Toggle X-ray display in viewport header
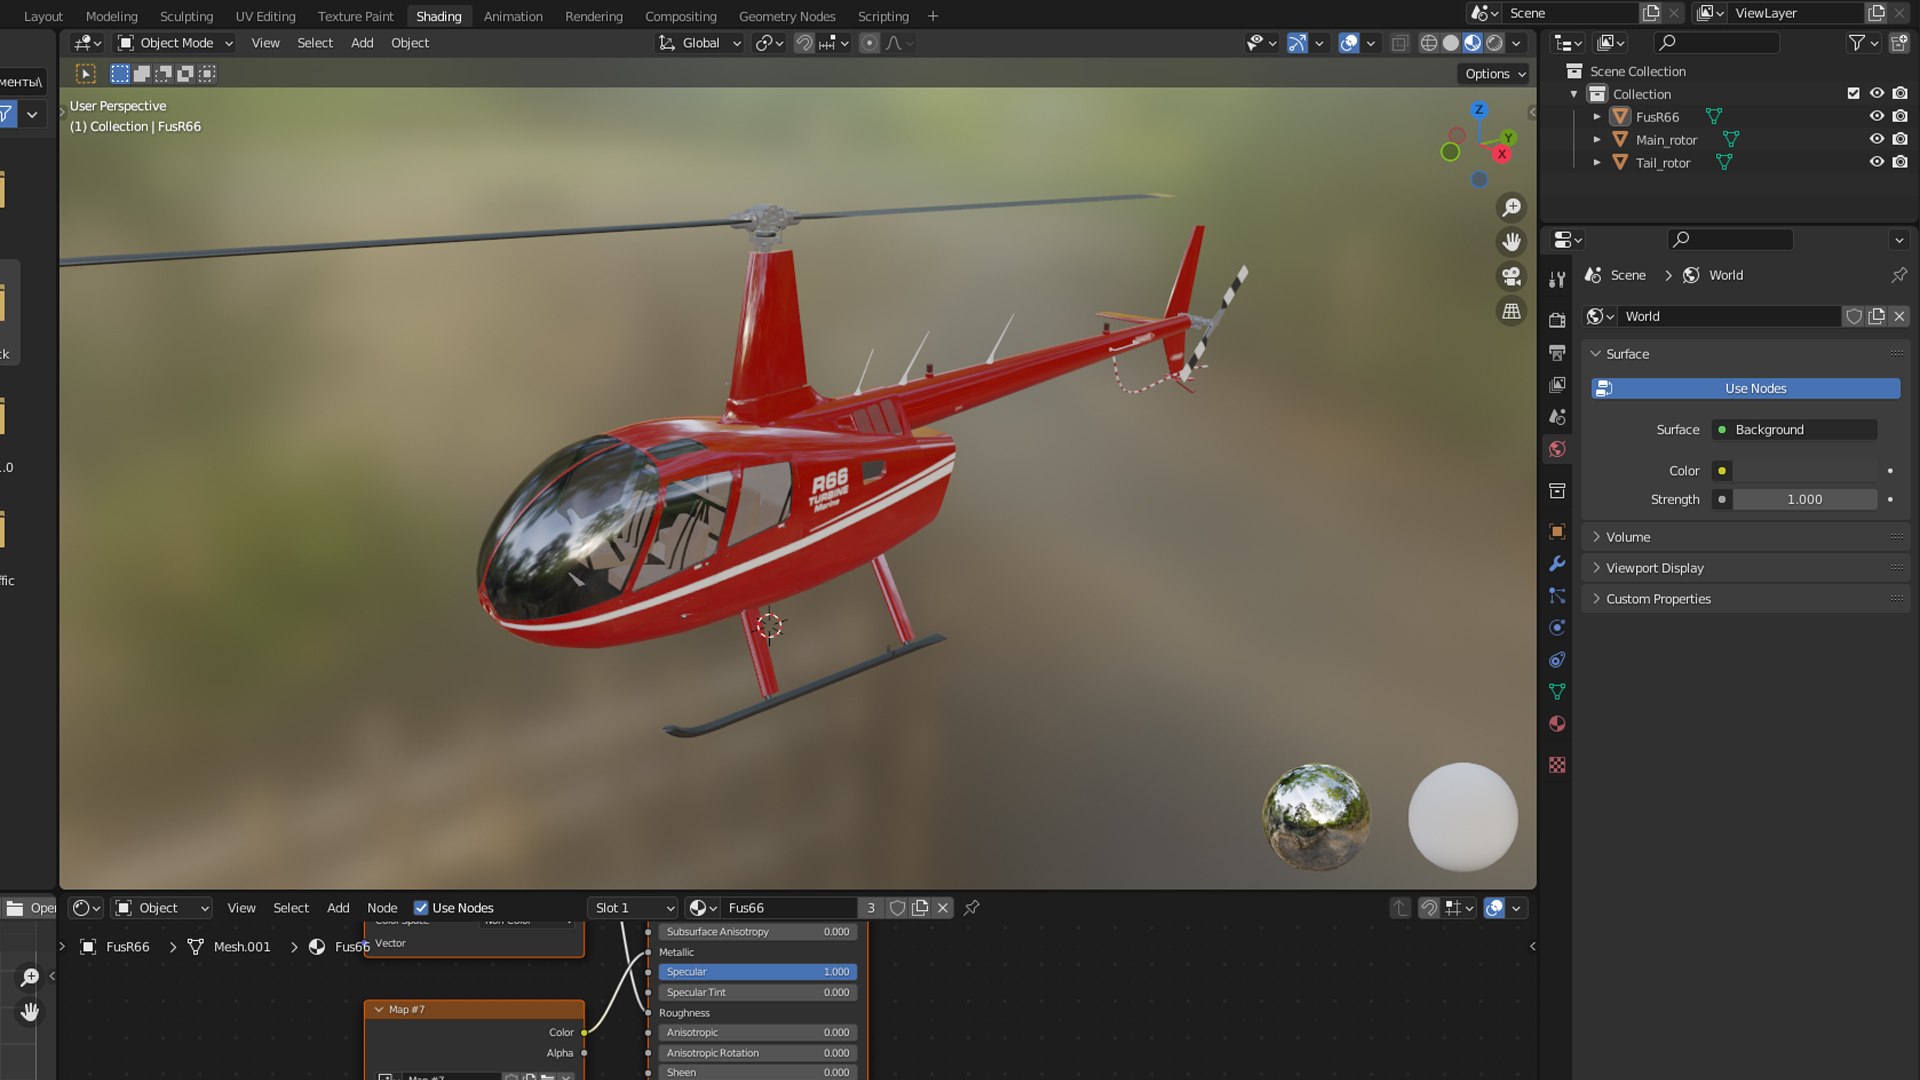 pyautogui.click(x=1400, y=43)
